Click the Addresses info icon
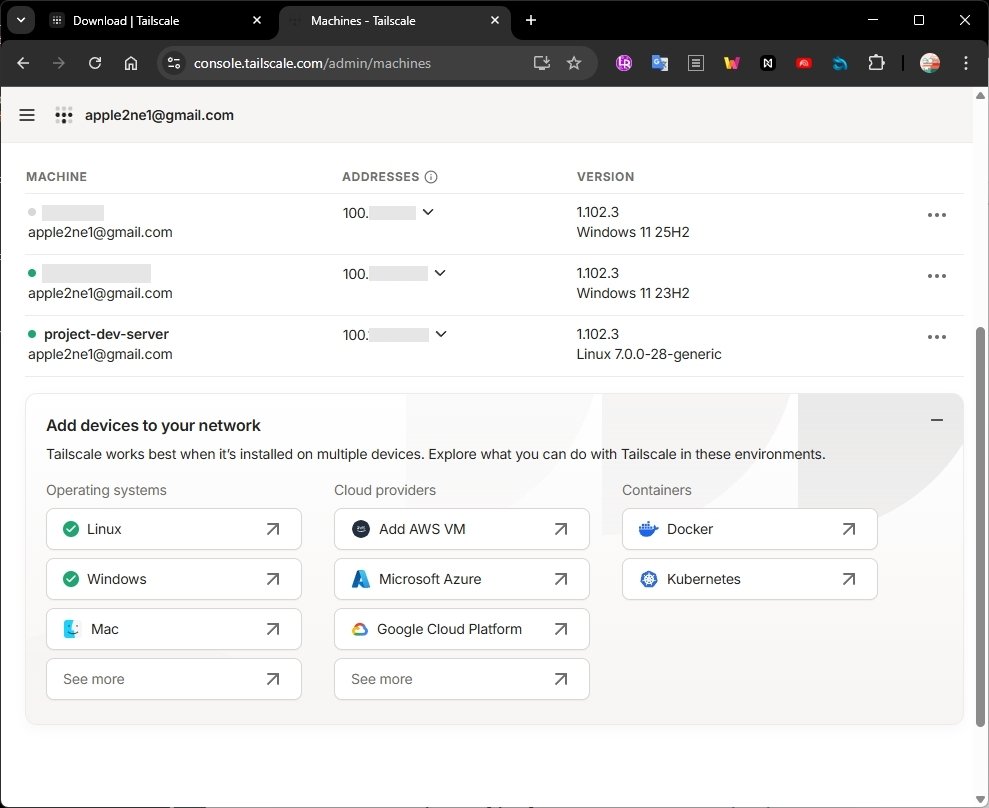The width and height of the screenshot is (989, 808). (x=431, y=177)
